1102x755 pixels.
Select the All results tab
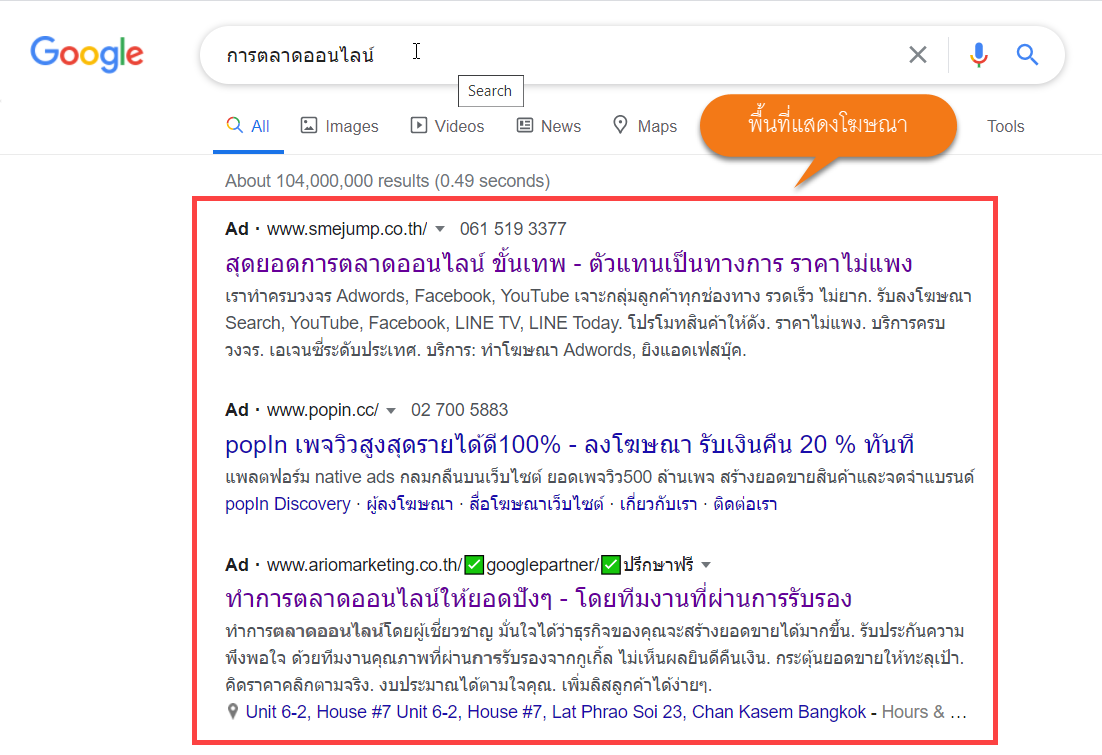coord(248,126)
